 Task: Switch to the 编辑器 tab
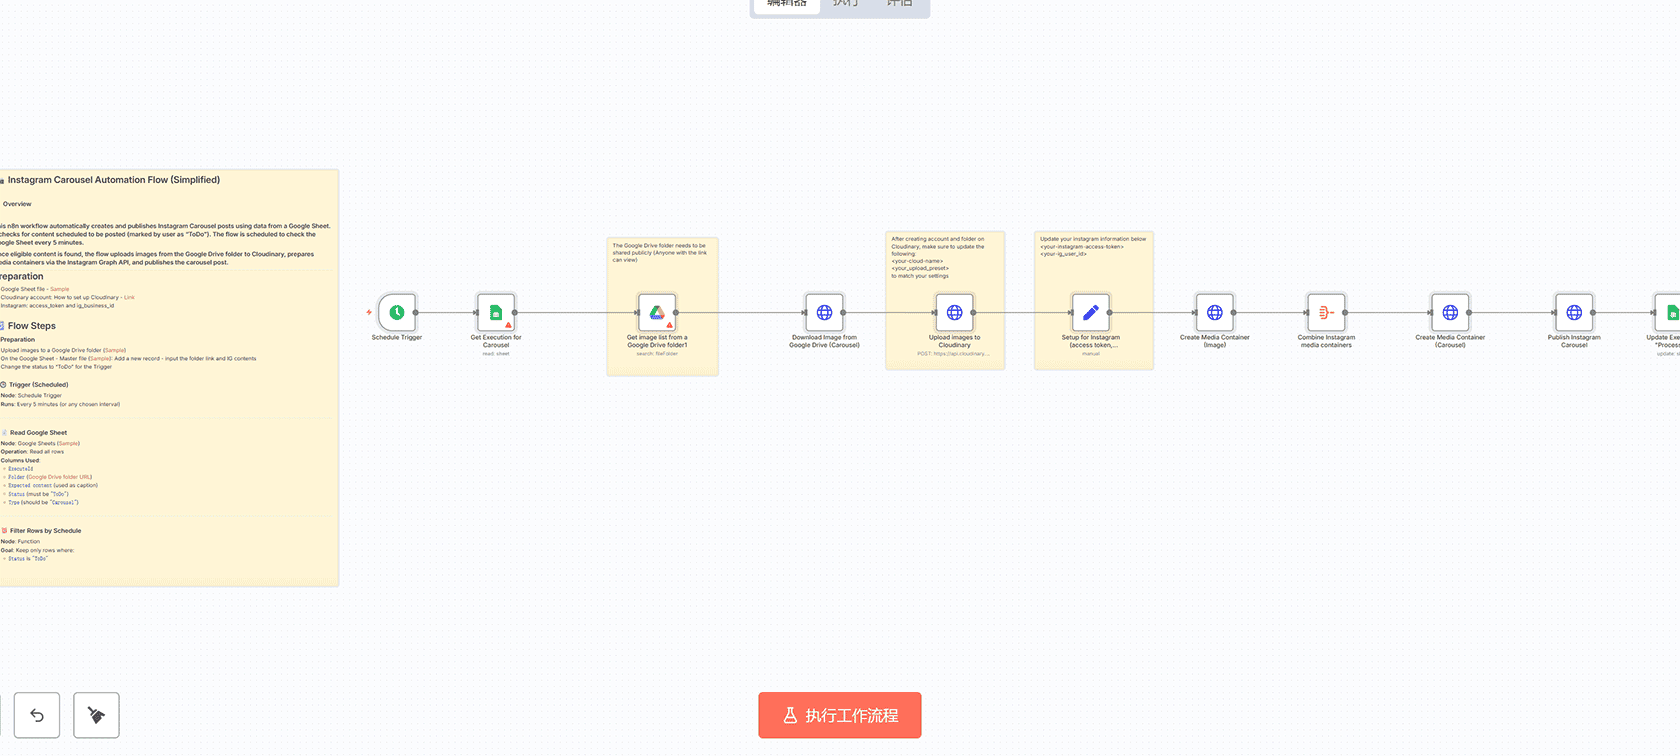786,4
